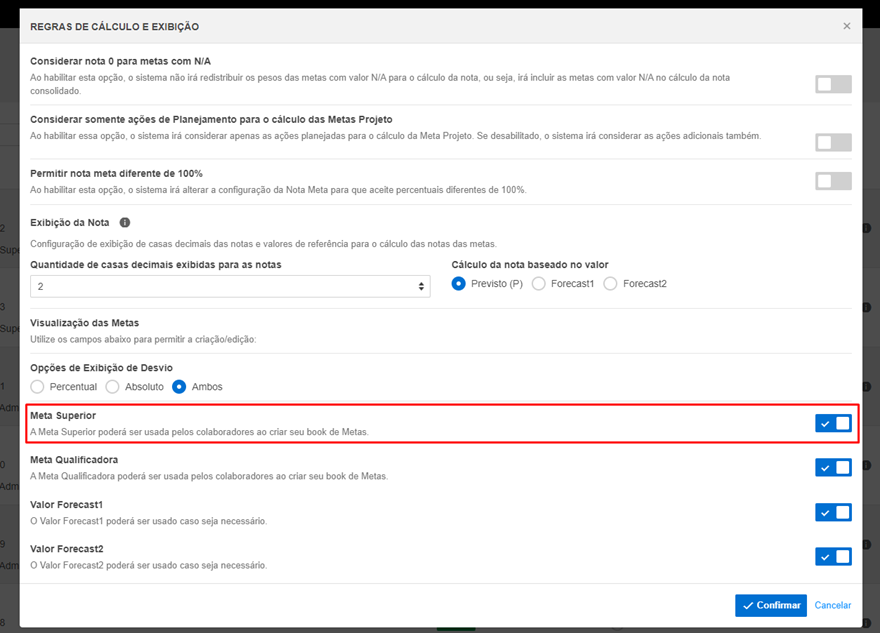Click the Confirmar button
This screenshot has width=880, height=633.
[x=770, y=605]
